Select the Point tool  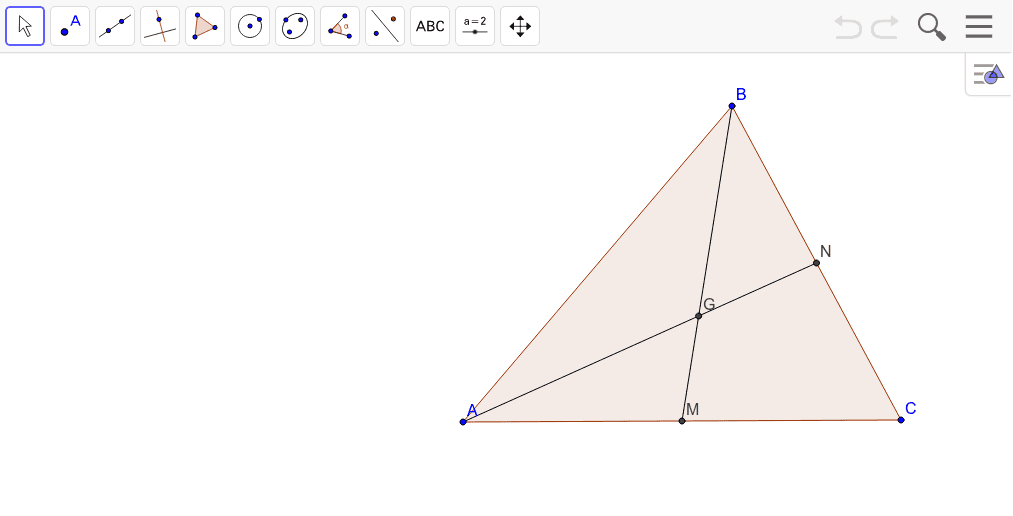(x=70, y=26)
